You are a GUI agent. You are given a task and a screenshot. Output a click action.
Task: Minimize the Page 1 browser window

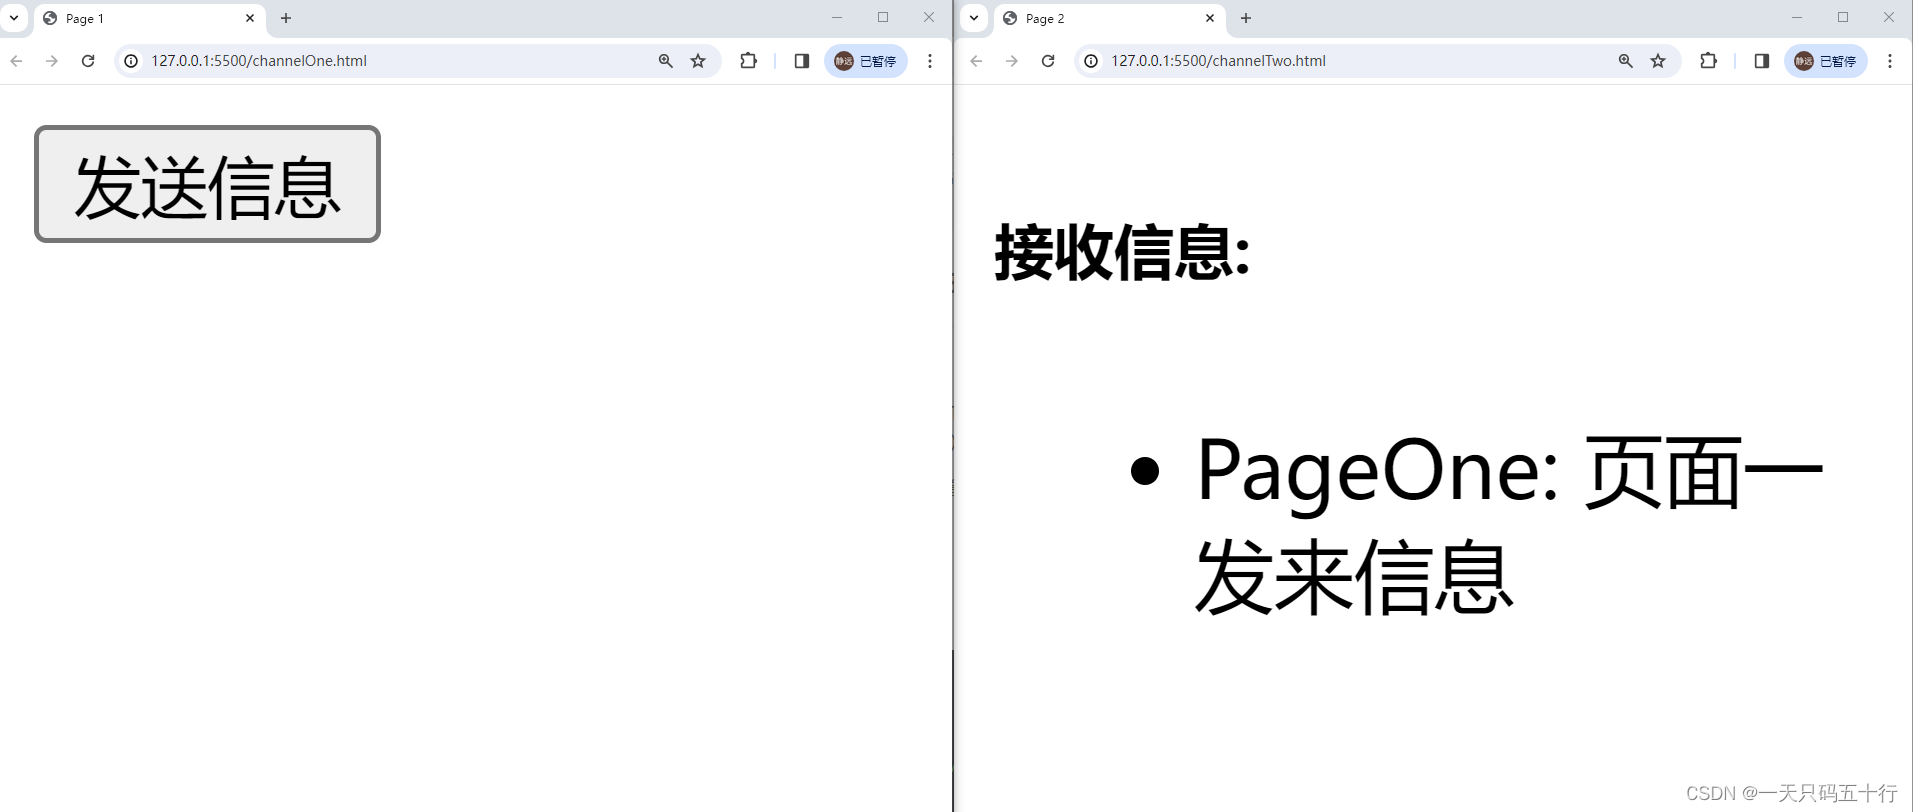coord(837,17)
